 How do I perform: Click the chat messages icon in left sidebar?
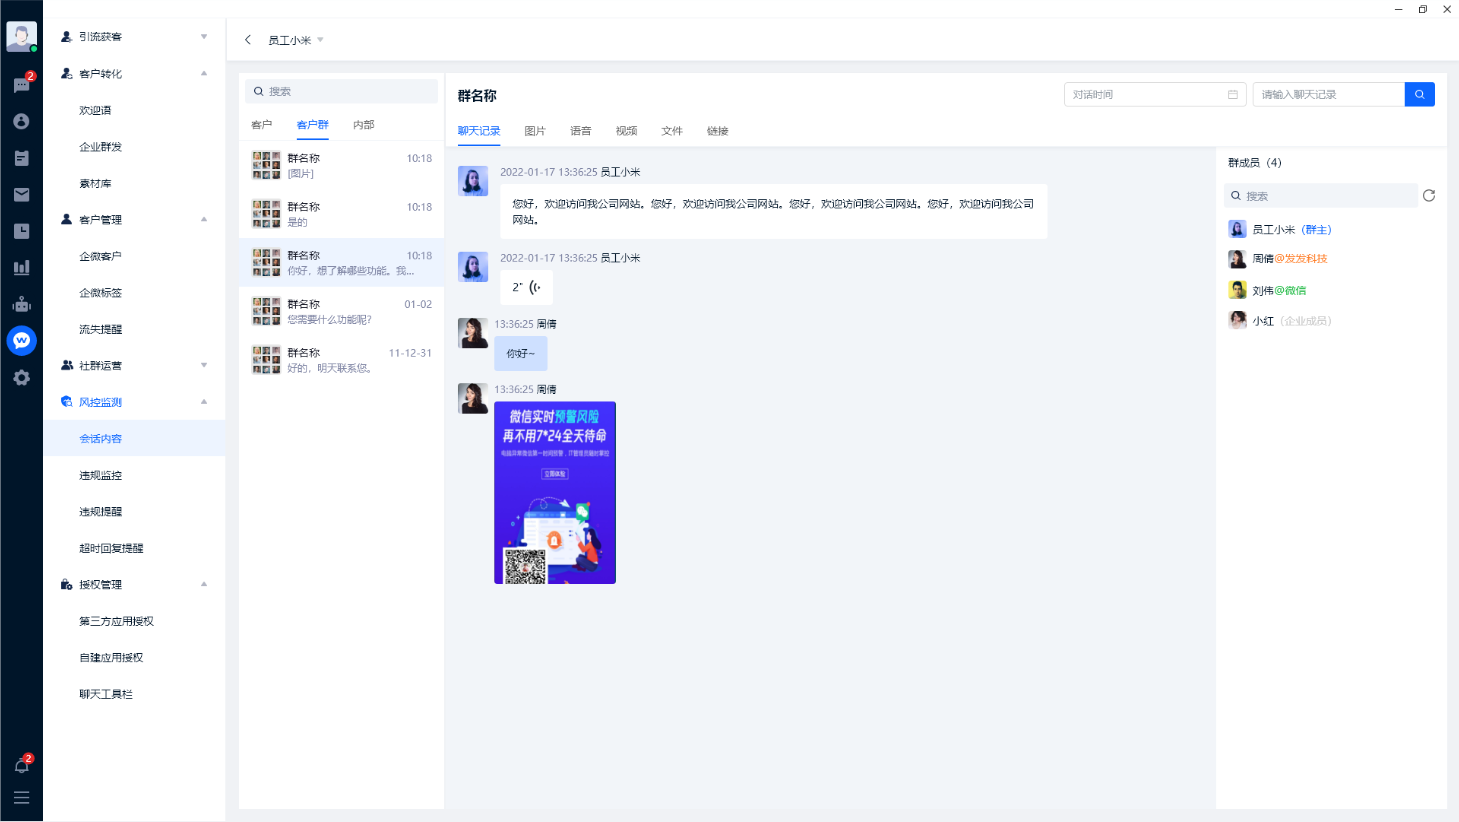coord(21,85)
